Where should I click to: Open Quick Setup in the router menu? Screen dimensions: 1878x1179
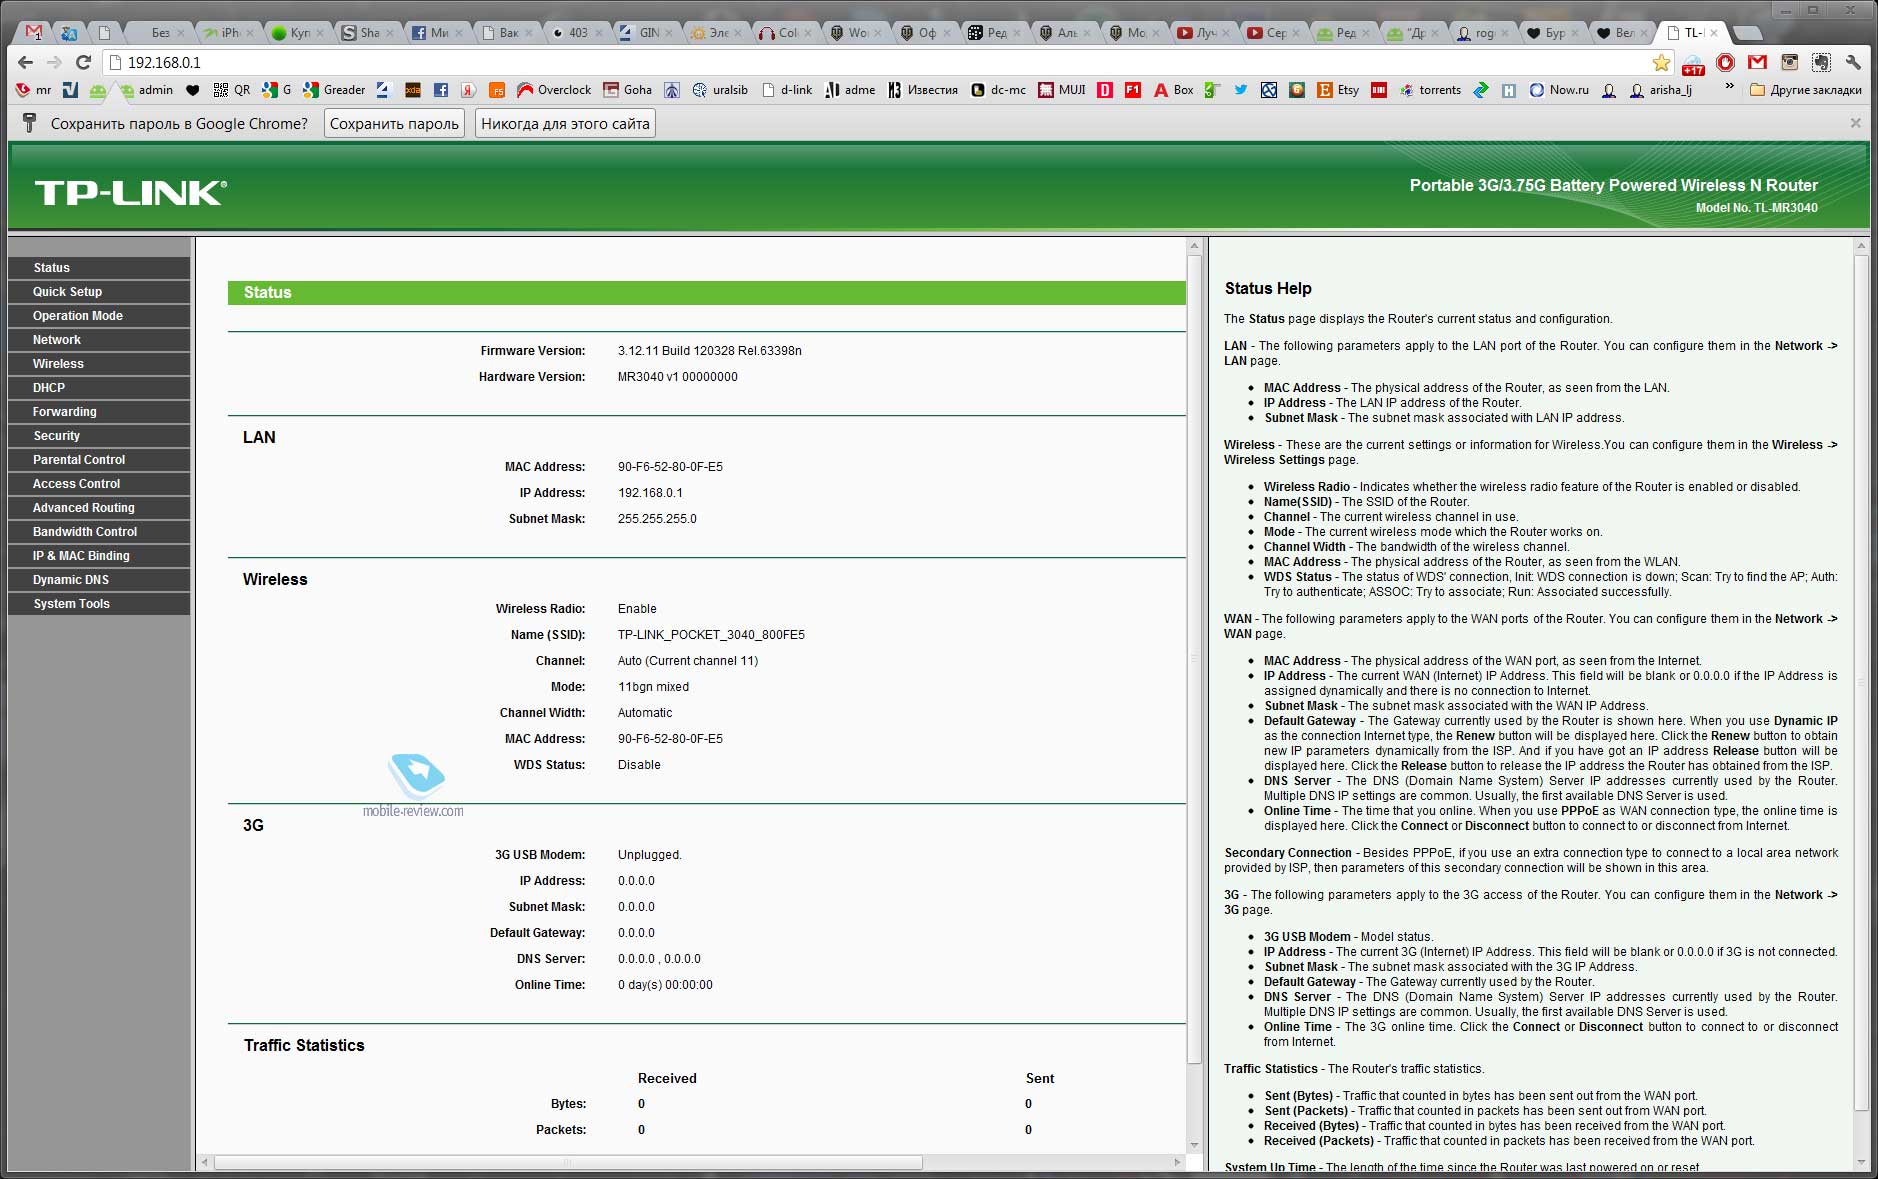tap(99, 292)
